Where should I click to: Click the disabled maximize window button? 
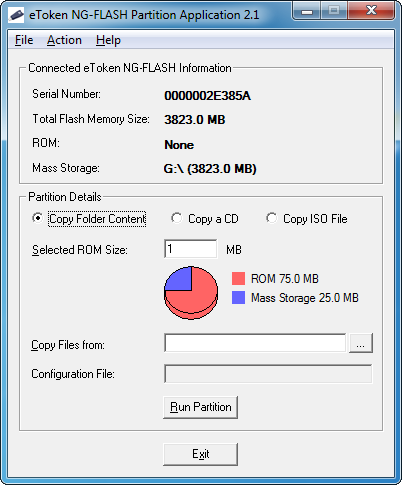[334, 11]
